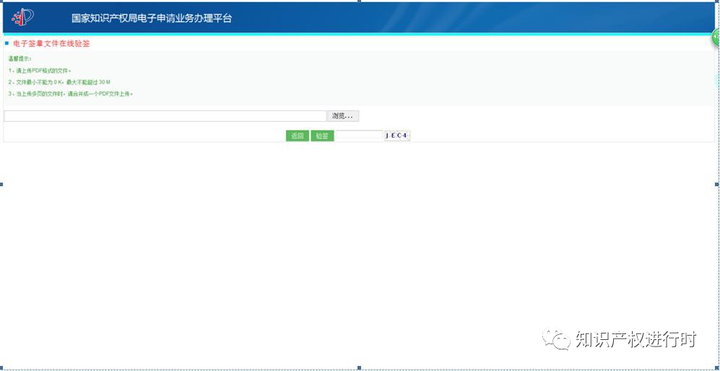Click the header title 国家知识产权局电子申请业务办理平台
Viewport: 720px width, 371px height.
[152, 18]
